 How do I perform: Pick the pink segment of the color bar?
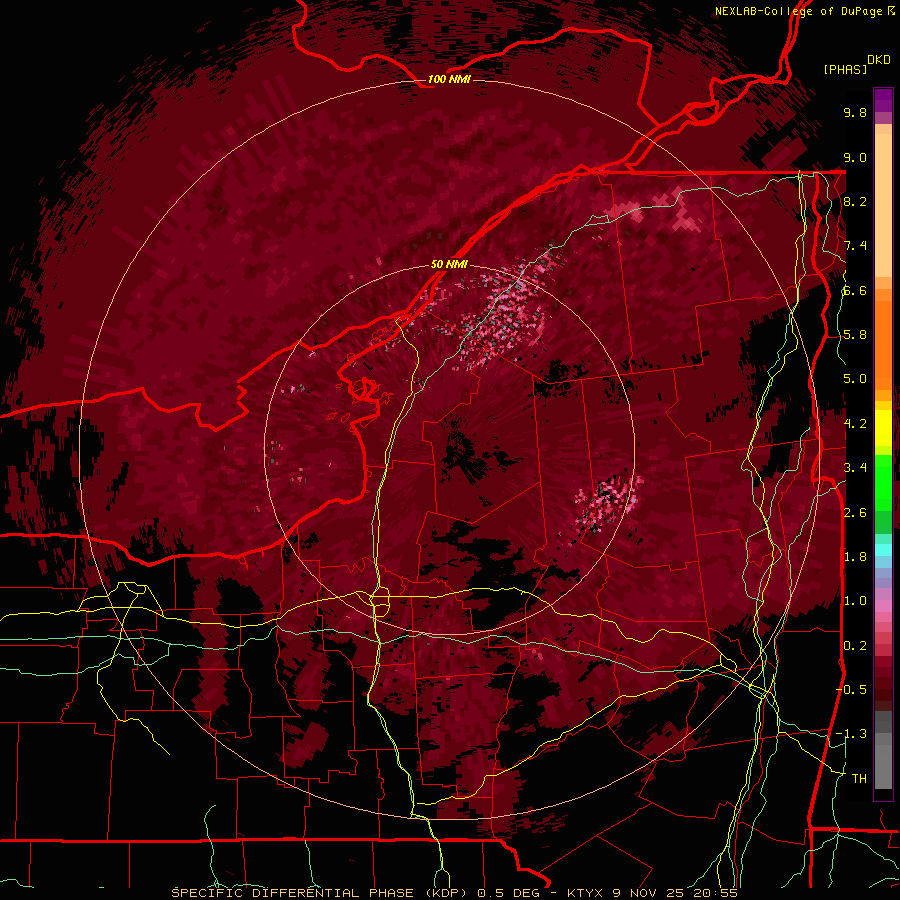pyautogui.click(x=883, y=606)
